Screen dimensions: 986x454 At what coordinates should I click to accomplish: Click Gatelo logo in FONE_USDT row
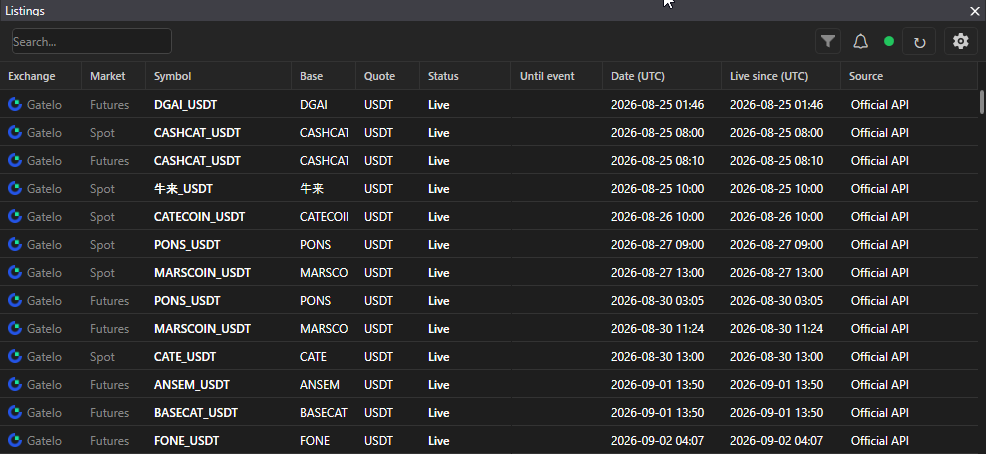tap(15, 440)
